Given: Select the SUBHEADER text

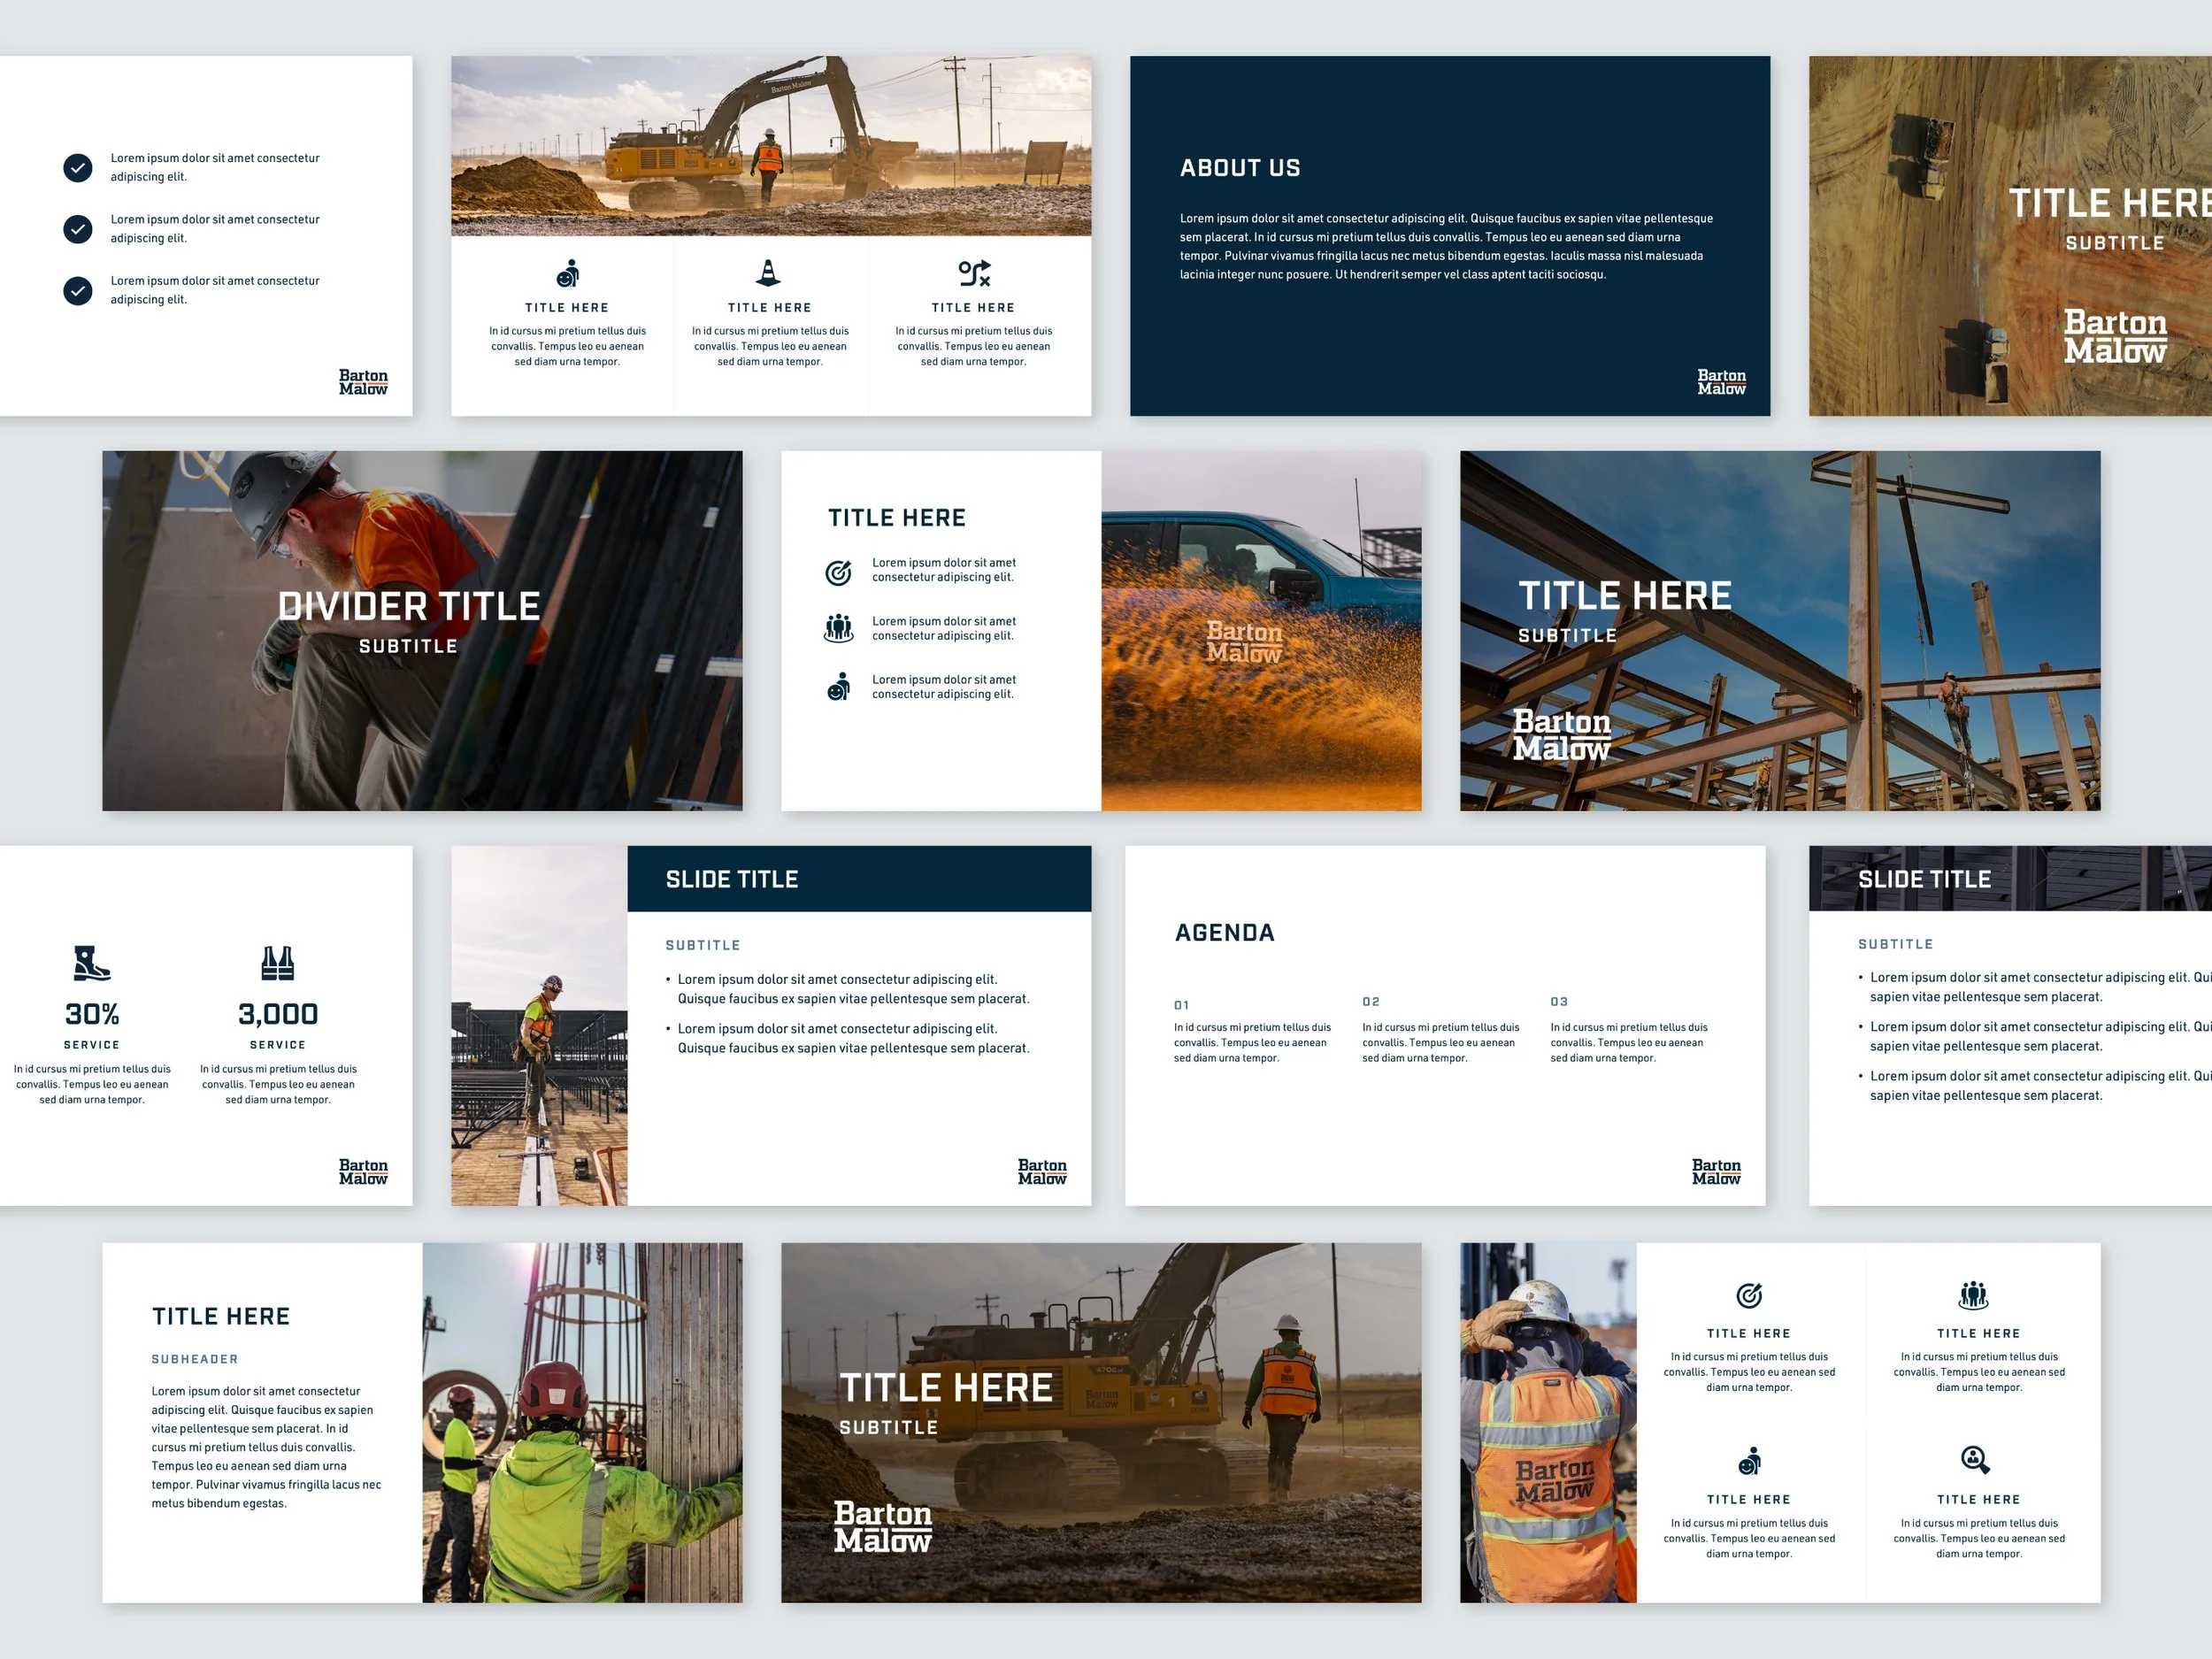Looking at the screenshot, I should (x=195, y=1359).
